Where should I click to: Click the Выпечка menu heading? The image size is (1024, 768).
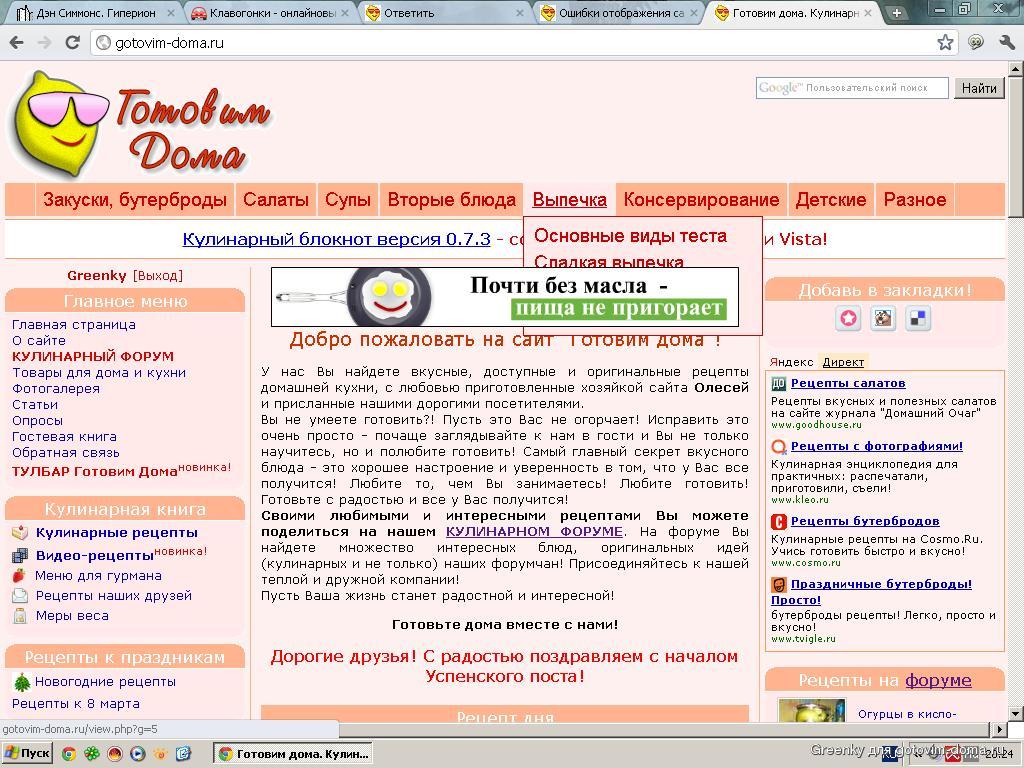click(569, 200)
